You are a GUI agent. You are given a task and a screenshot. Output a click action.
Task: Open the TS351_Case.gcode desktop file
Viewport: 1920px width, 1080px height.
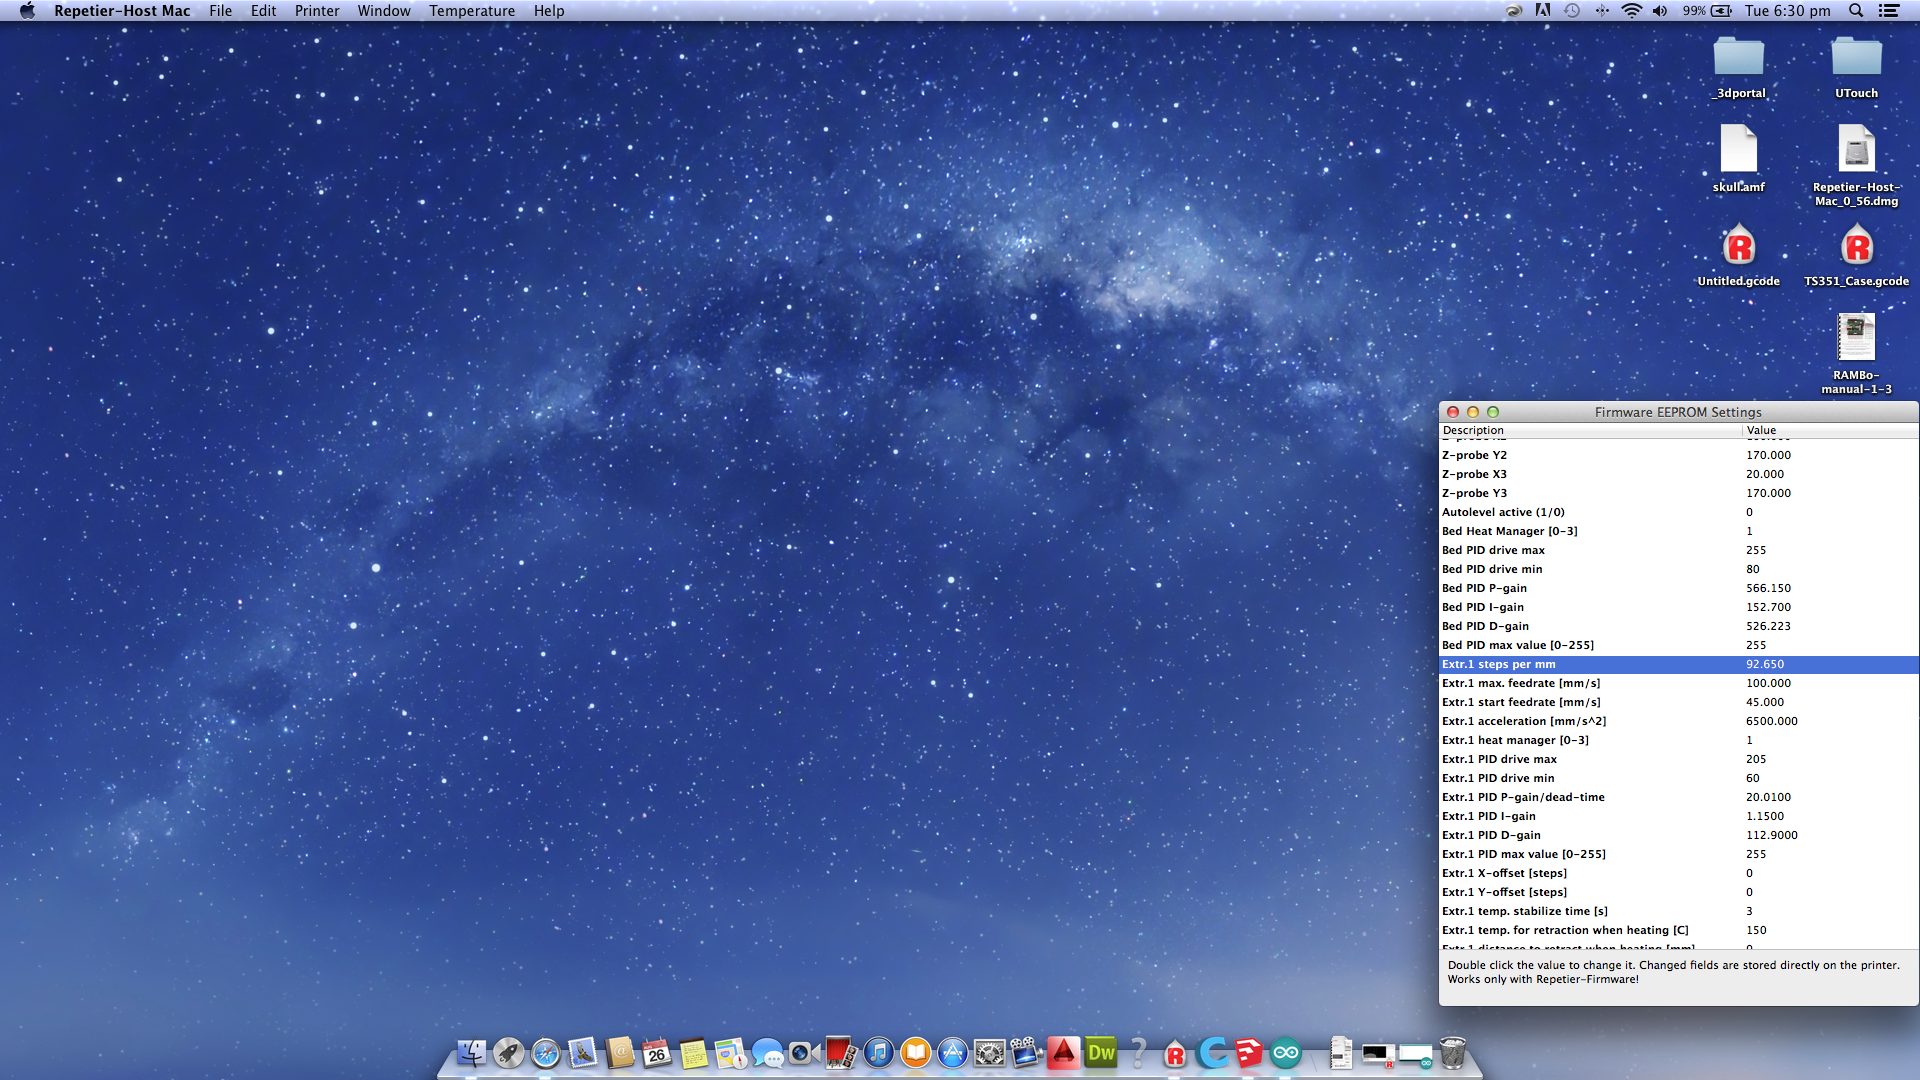coord(1856,248)
